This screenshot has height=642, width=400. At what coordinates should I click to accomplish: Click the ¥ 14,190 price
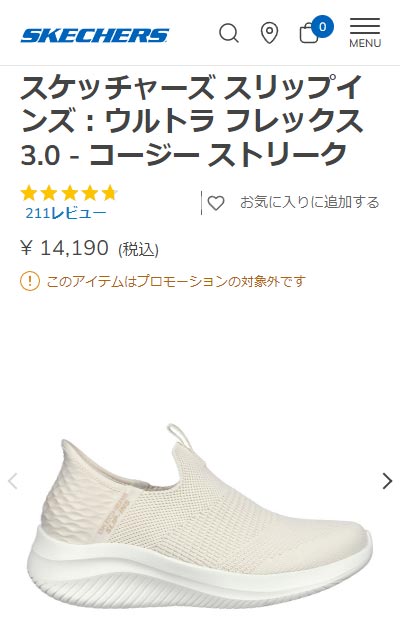[64, 248]
